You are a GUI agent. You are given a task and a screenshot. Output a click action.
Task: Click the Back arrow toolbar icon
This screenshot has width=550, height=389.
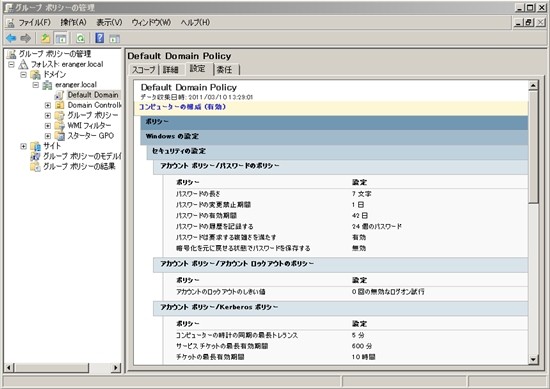[x=11, y=38]
